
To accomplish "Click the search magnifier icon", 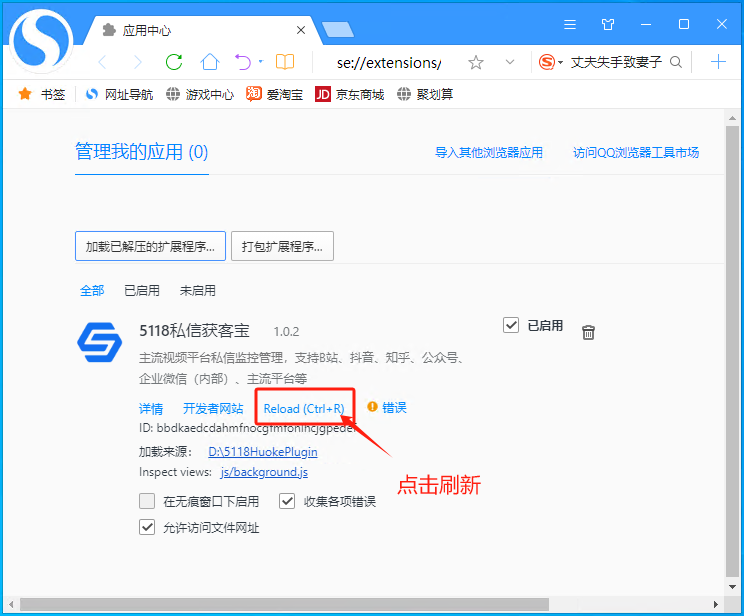I will point(676,62).
